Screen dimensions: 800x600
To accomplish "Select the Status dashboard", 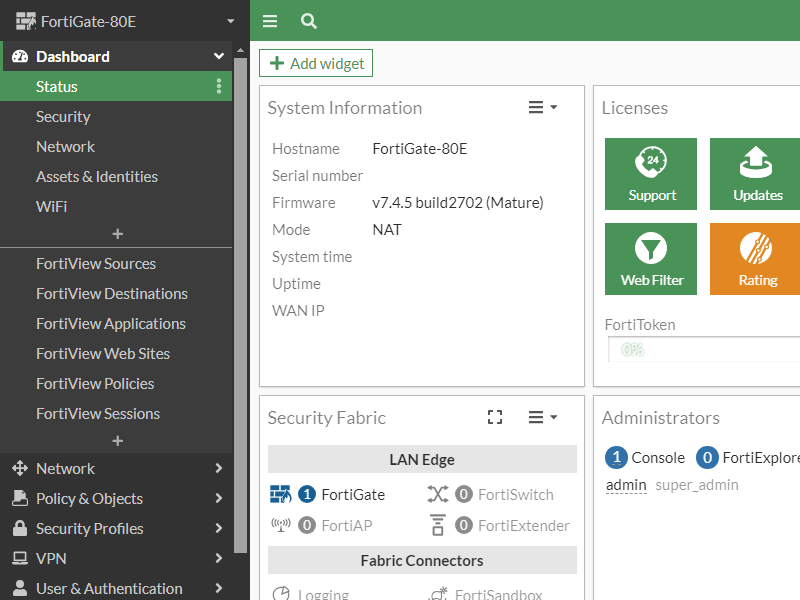I will tap(116, 86).
